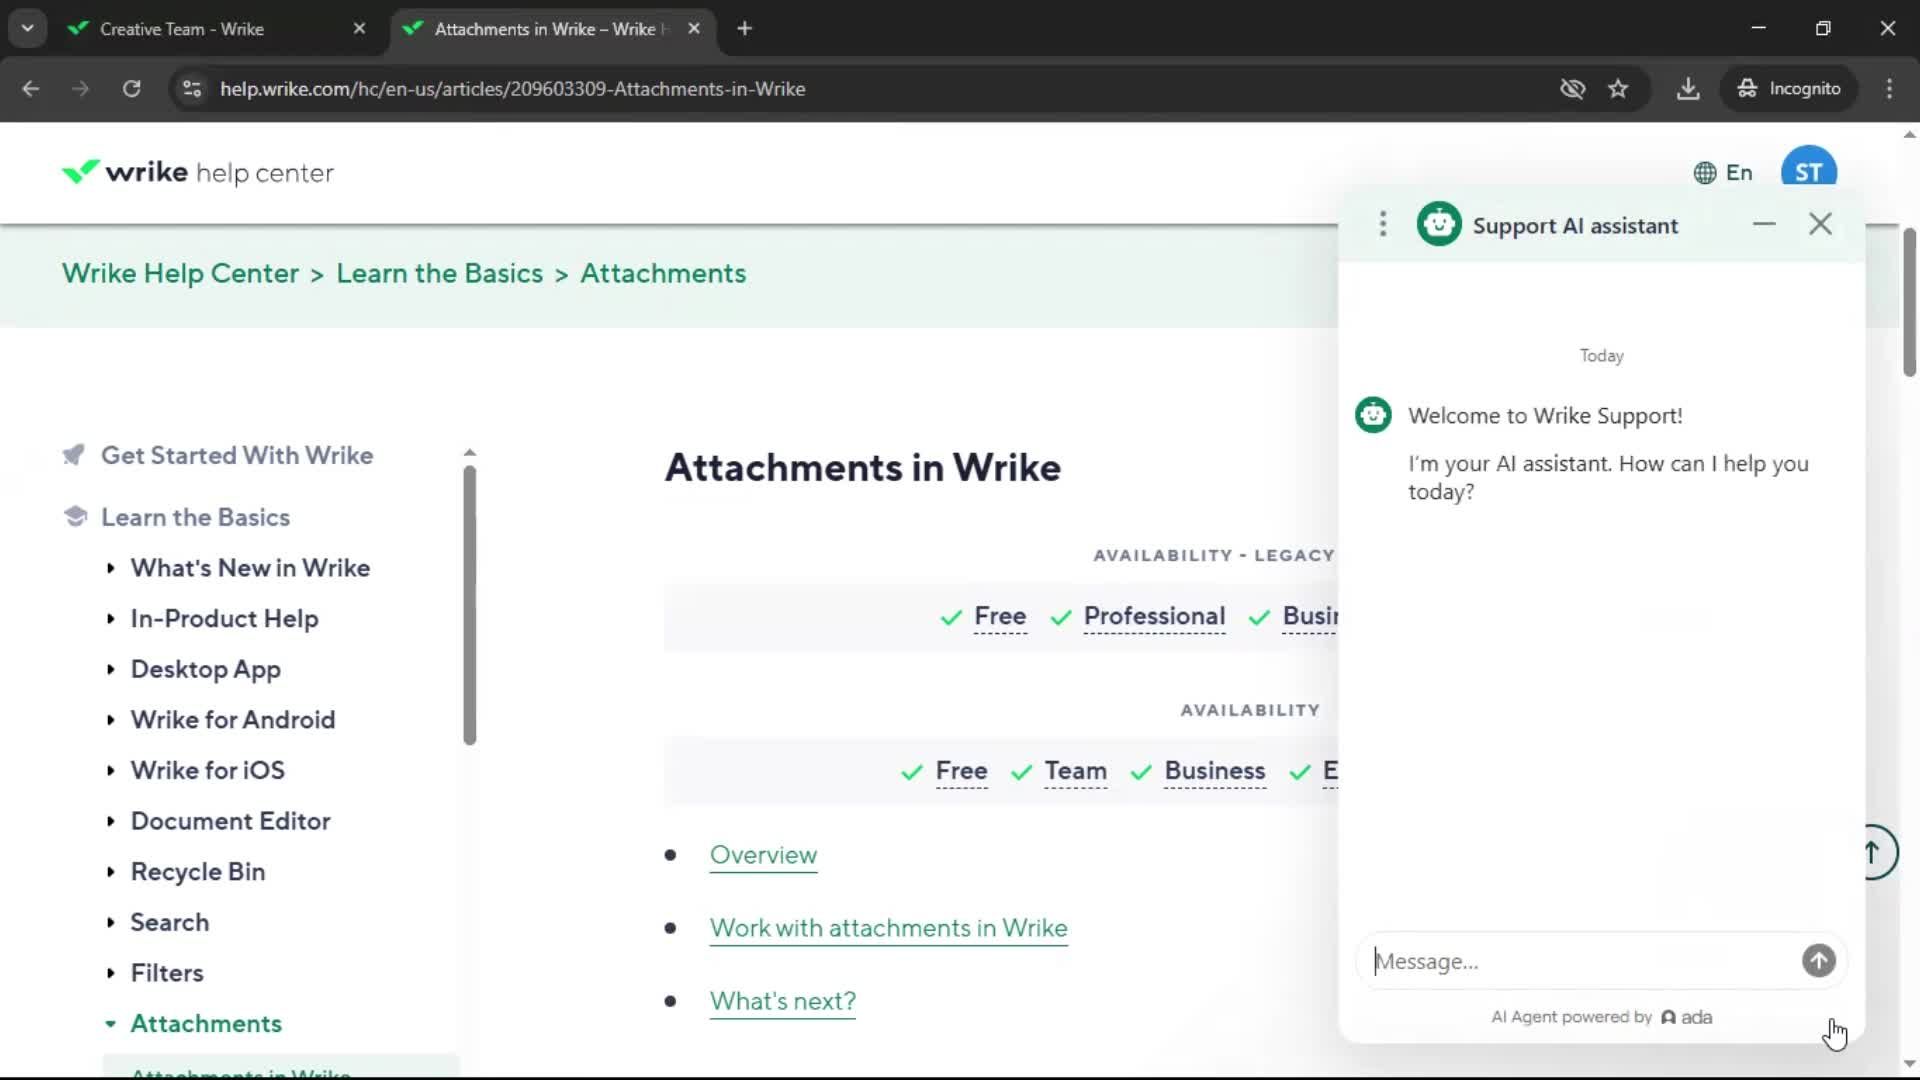The height and width of the screenshot is (1080, 1920).
Task: Open the chat options three-dot menu
Action: (x=1383, y=224)
